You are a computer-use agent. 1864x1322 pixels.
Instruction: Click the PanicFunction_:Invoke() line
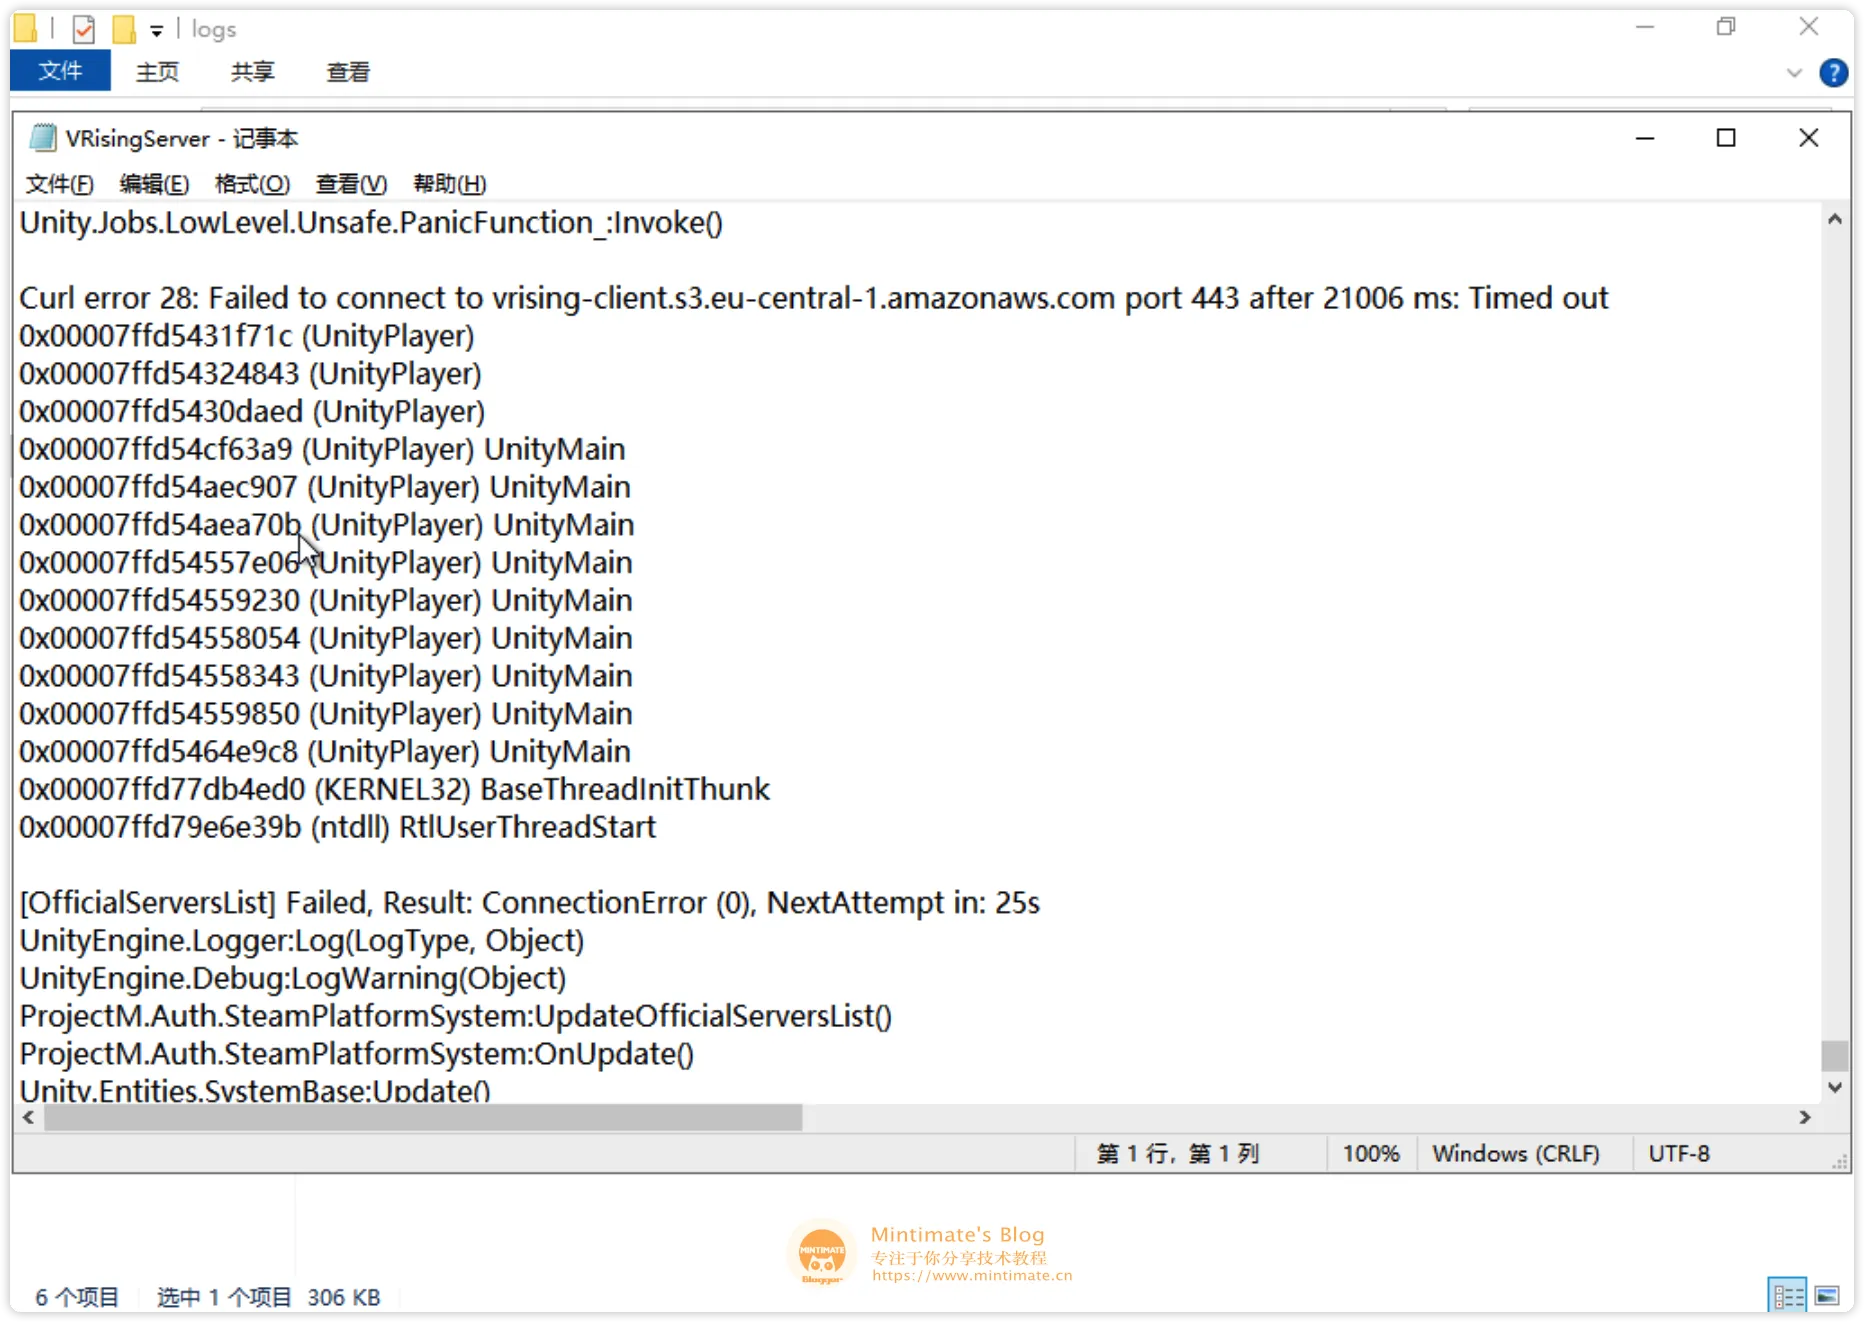pyautogui.click(x=371, y=222)
